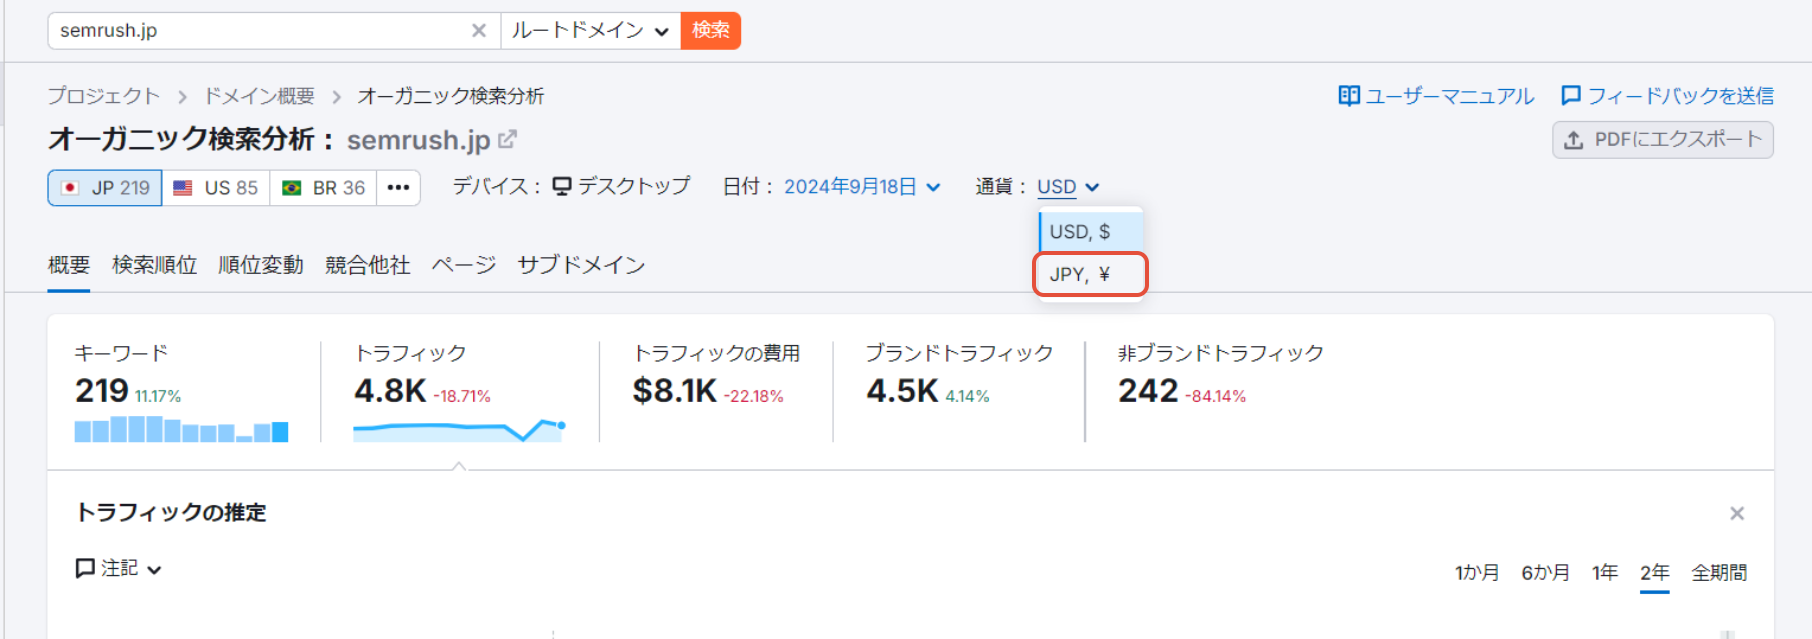Screen dimensions: 1812x639
Task: Click the desktop monitor device icon
Action: tap(562, 187)
